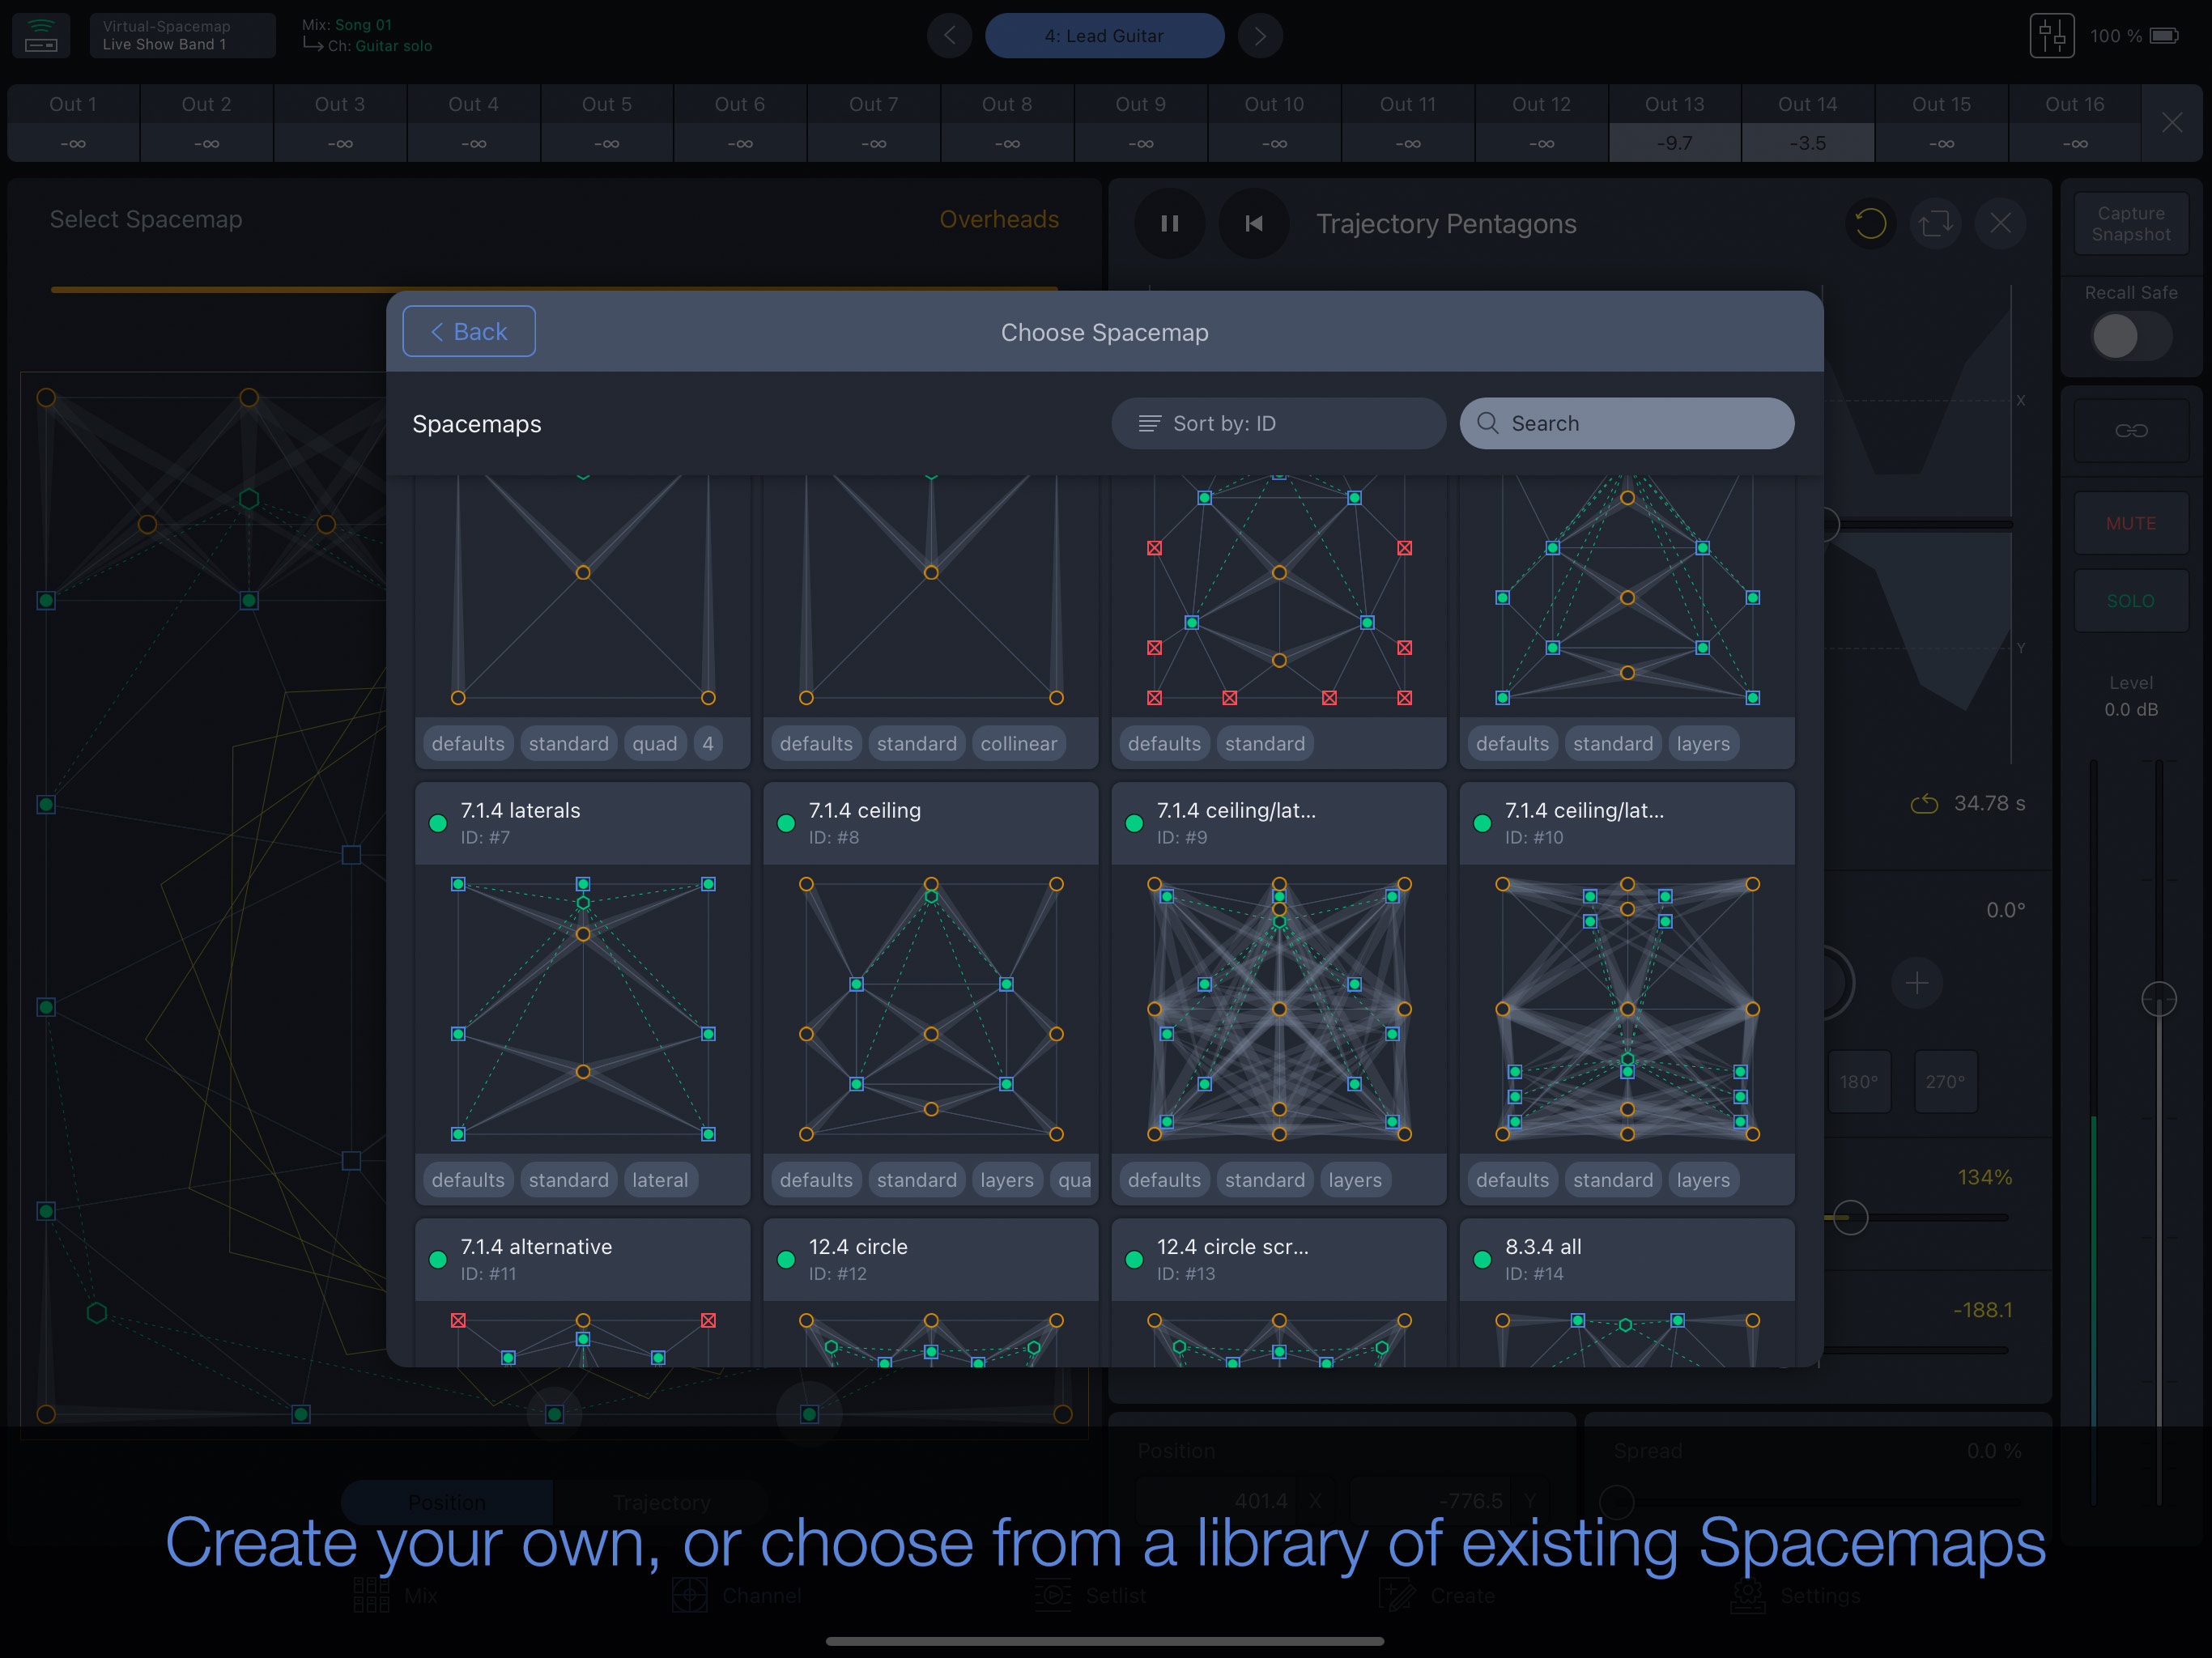Click the Mix: Song 01 label

point(347,25)
